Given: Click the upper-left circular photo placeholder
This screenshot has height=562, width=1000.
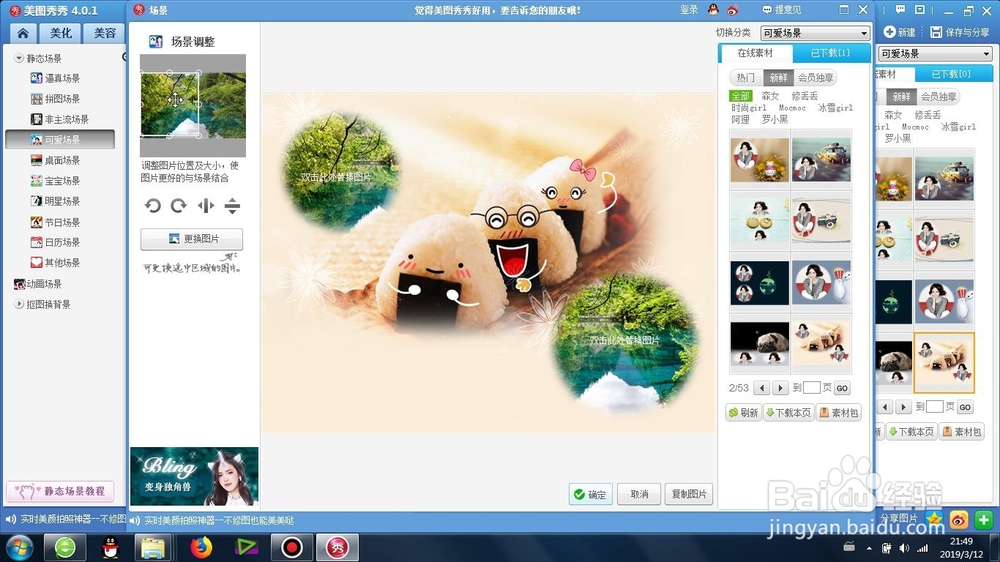Looking at the screenshot, I should [341, 172].
